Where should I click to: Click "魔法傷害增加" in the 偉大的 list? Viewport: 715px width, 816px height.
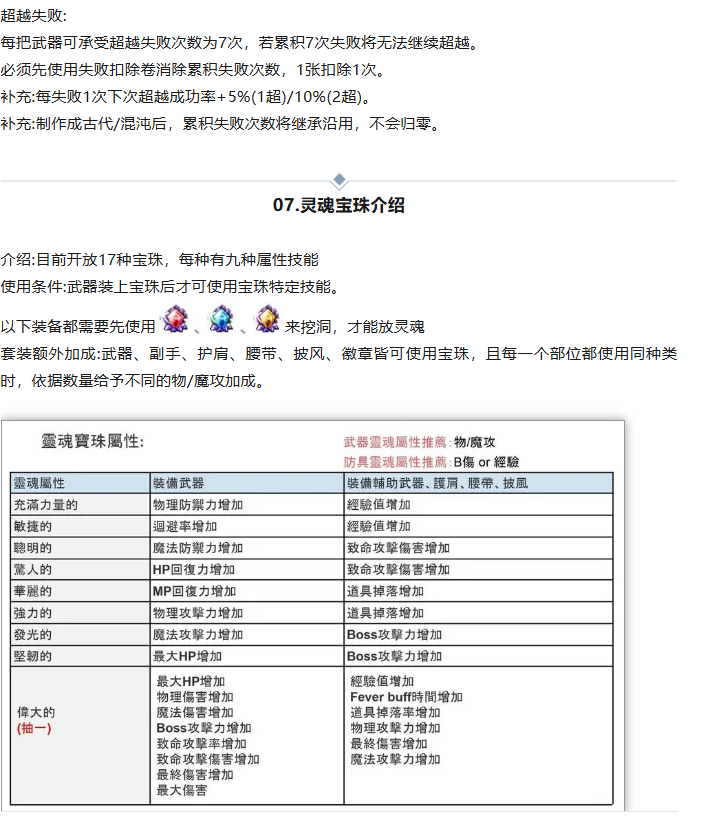pyautogui.click(x=195, y=712)
